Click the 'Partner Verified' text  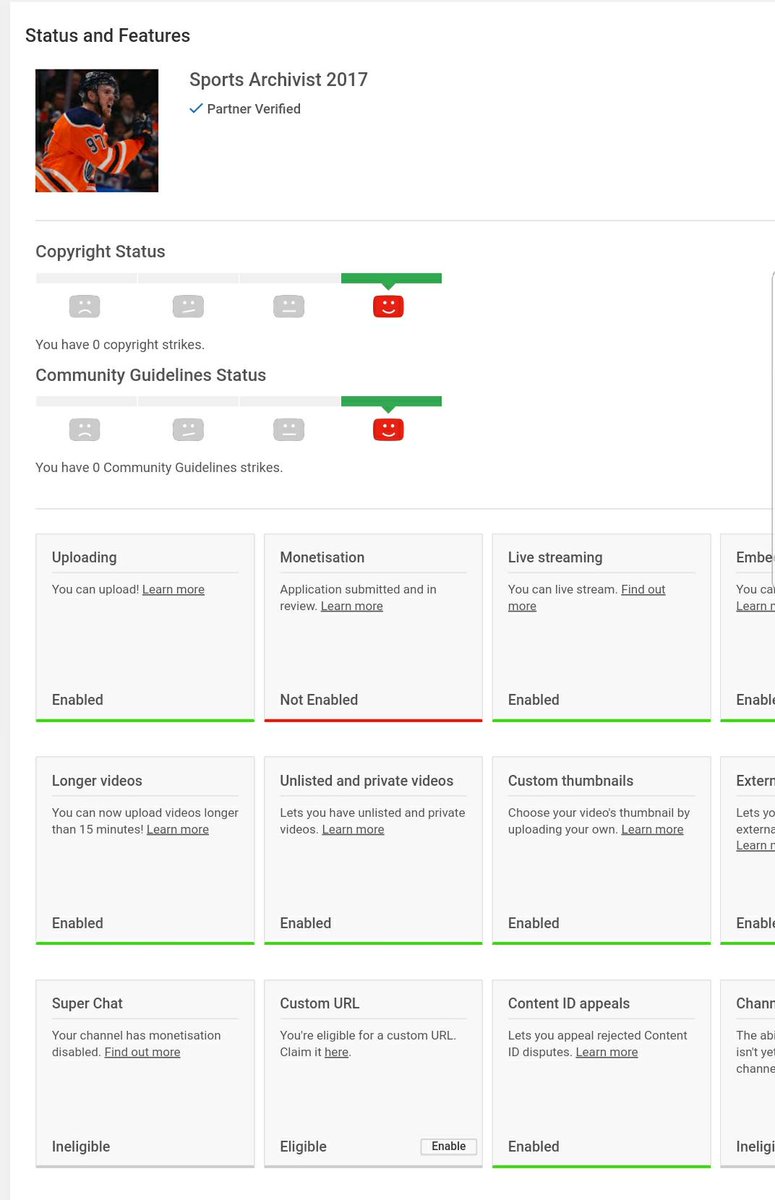pos(254,109)
